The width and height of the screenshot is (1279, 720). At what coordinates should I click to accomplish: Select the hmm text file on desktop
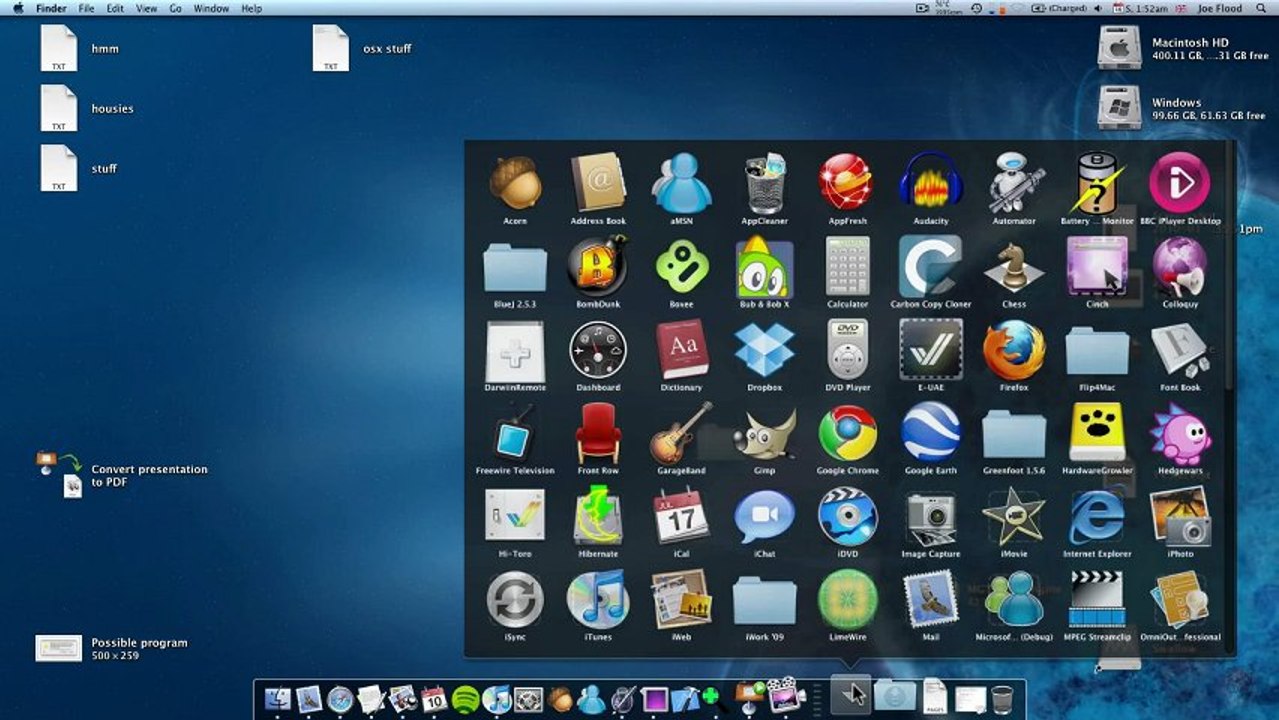tap(58, 48)
